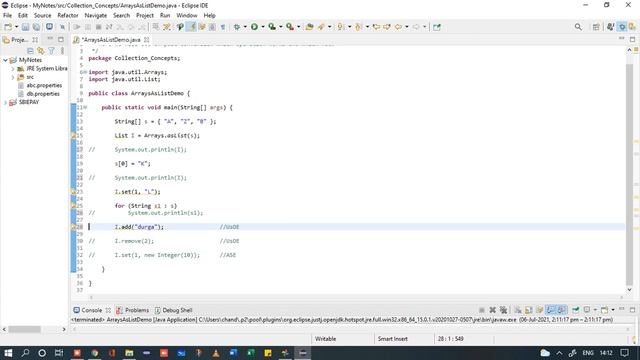Toggle Show Console on standard output
The image size is (640, 360).
pyautogui.click(x=551, y=310)
